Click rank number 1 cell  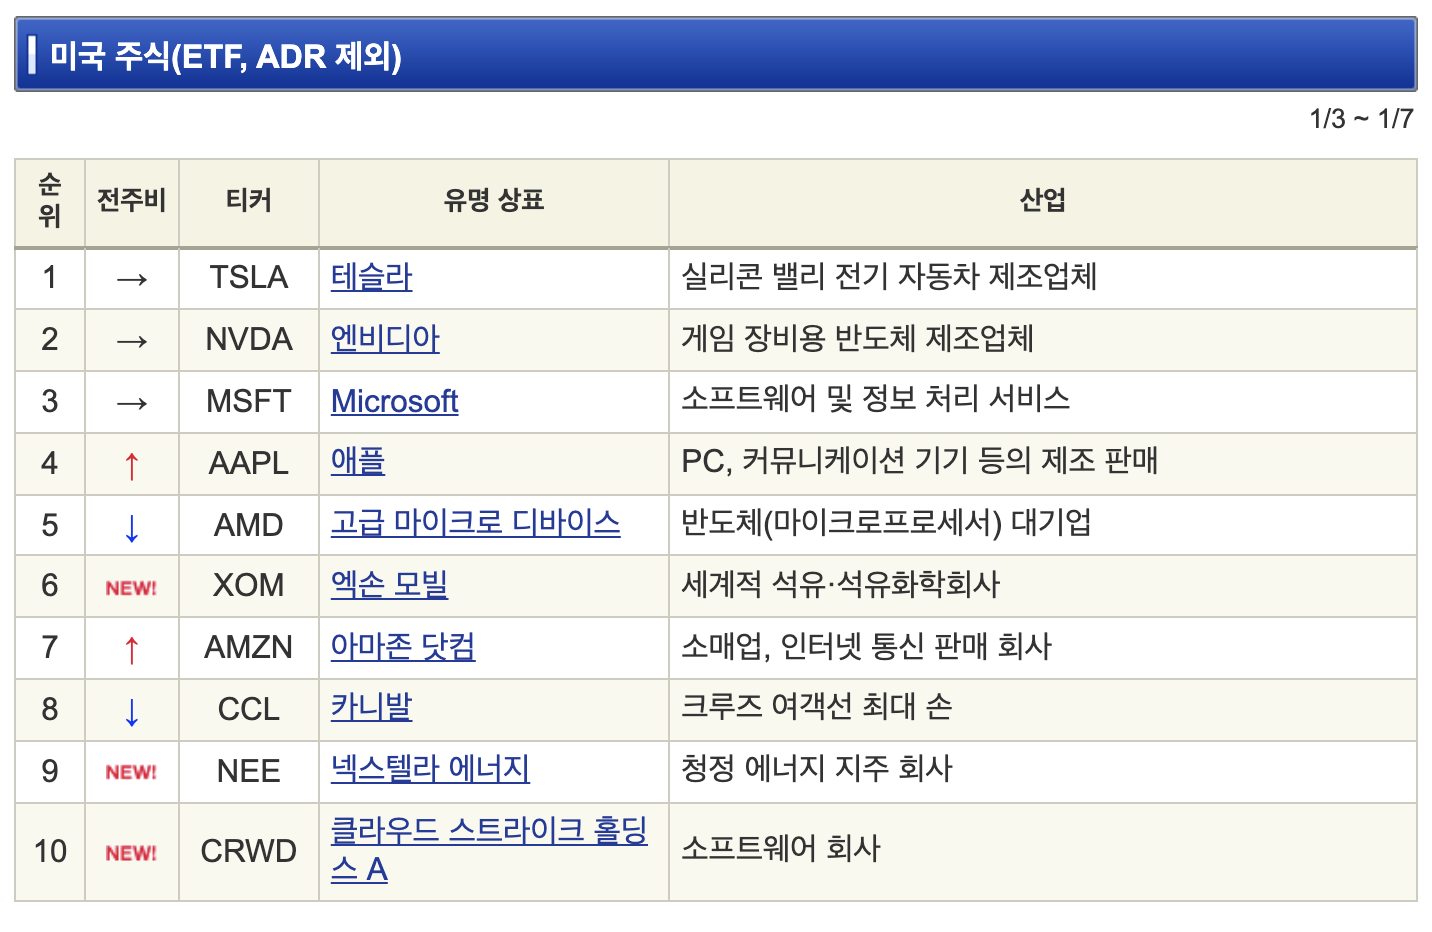tap(50, 277)
